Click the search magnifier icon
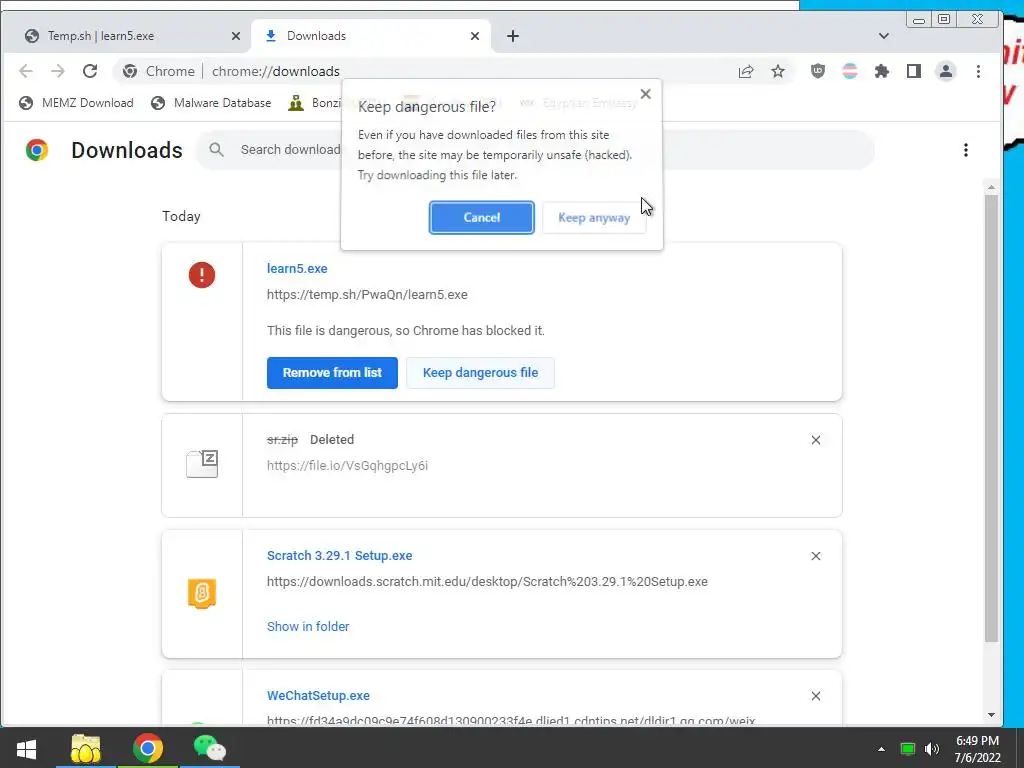 (216, 150)
